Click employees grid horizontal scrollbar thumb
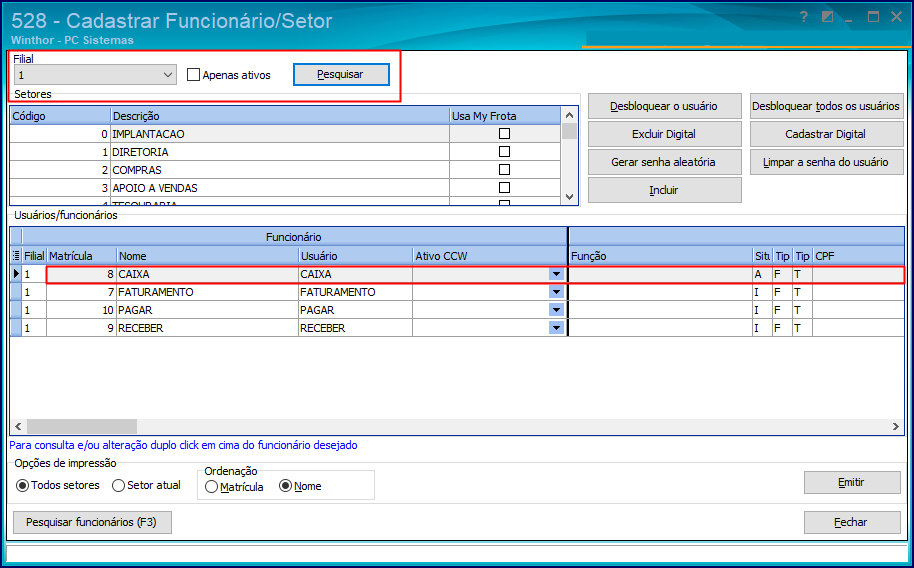The image size is (914, 568). point(82,426)
